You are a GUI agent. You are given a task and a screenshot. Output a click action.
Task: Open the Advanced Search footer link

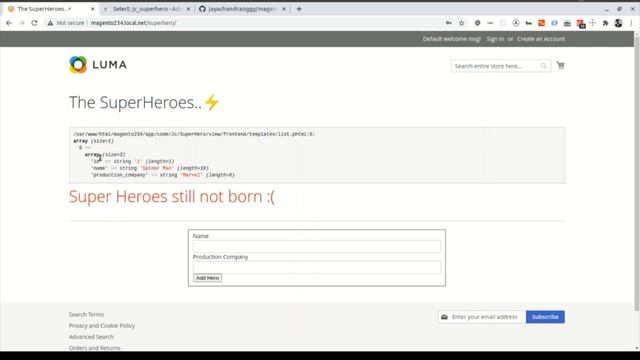pyautogui.click(x=91, y=337)
